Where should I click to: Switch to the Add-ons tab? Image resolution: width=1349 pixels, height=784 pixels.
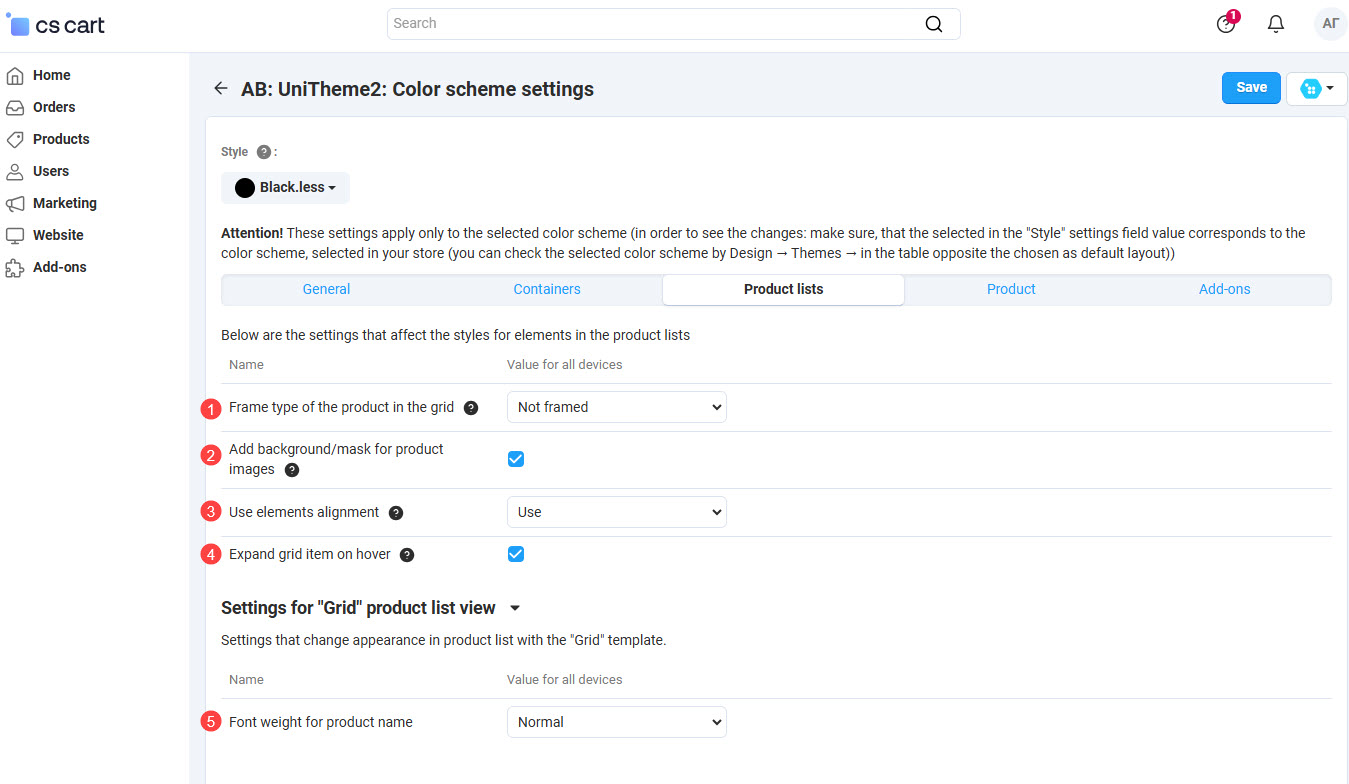click(x=1225, y=289)
